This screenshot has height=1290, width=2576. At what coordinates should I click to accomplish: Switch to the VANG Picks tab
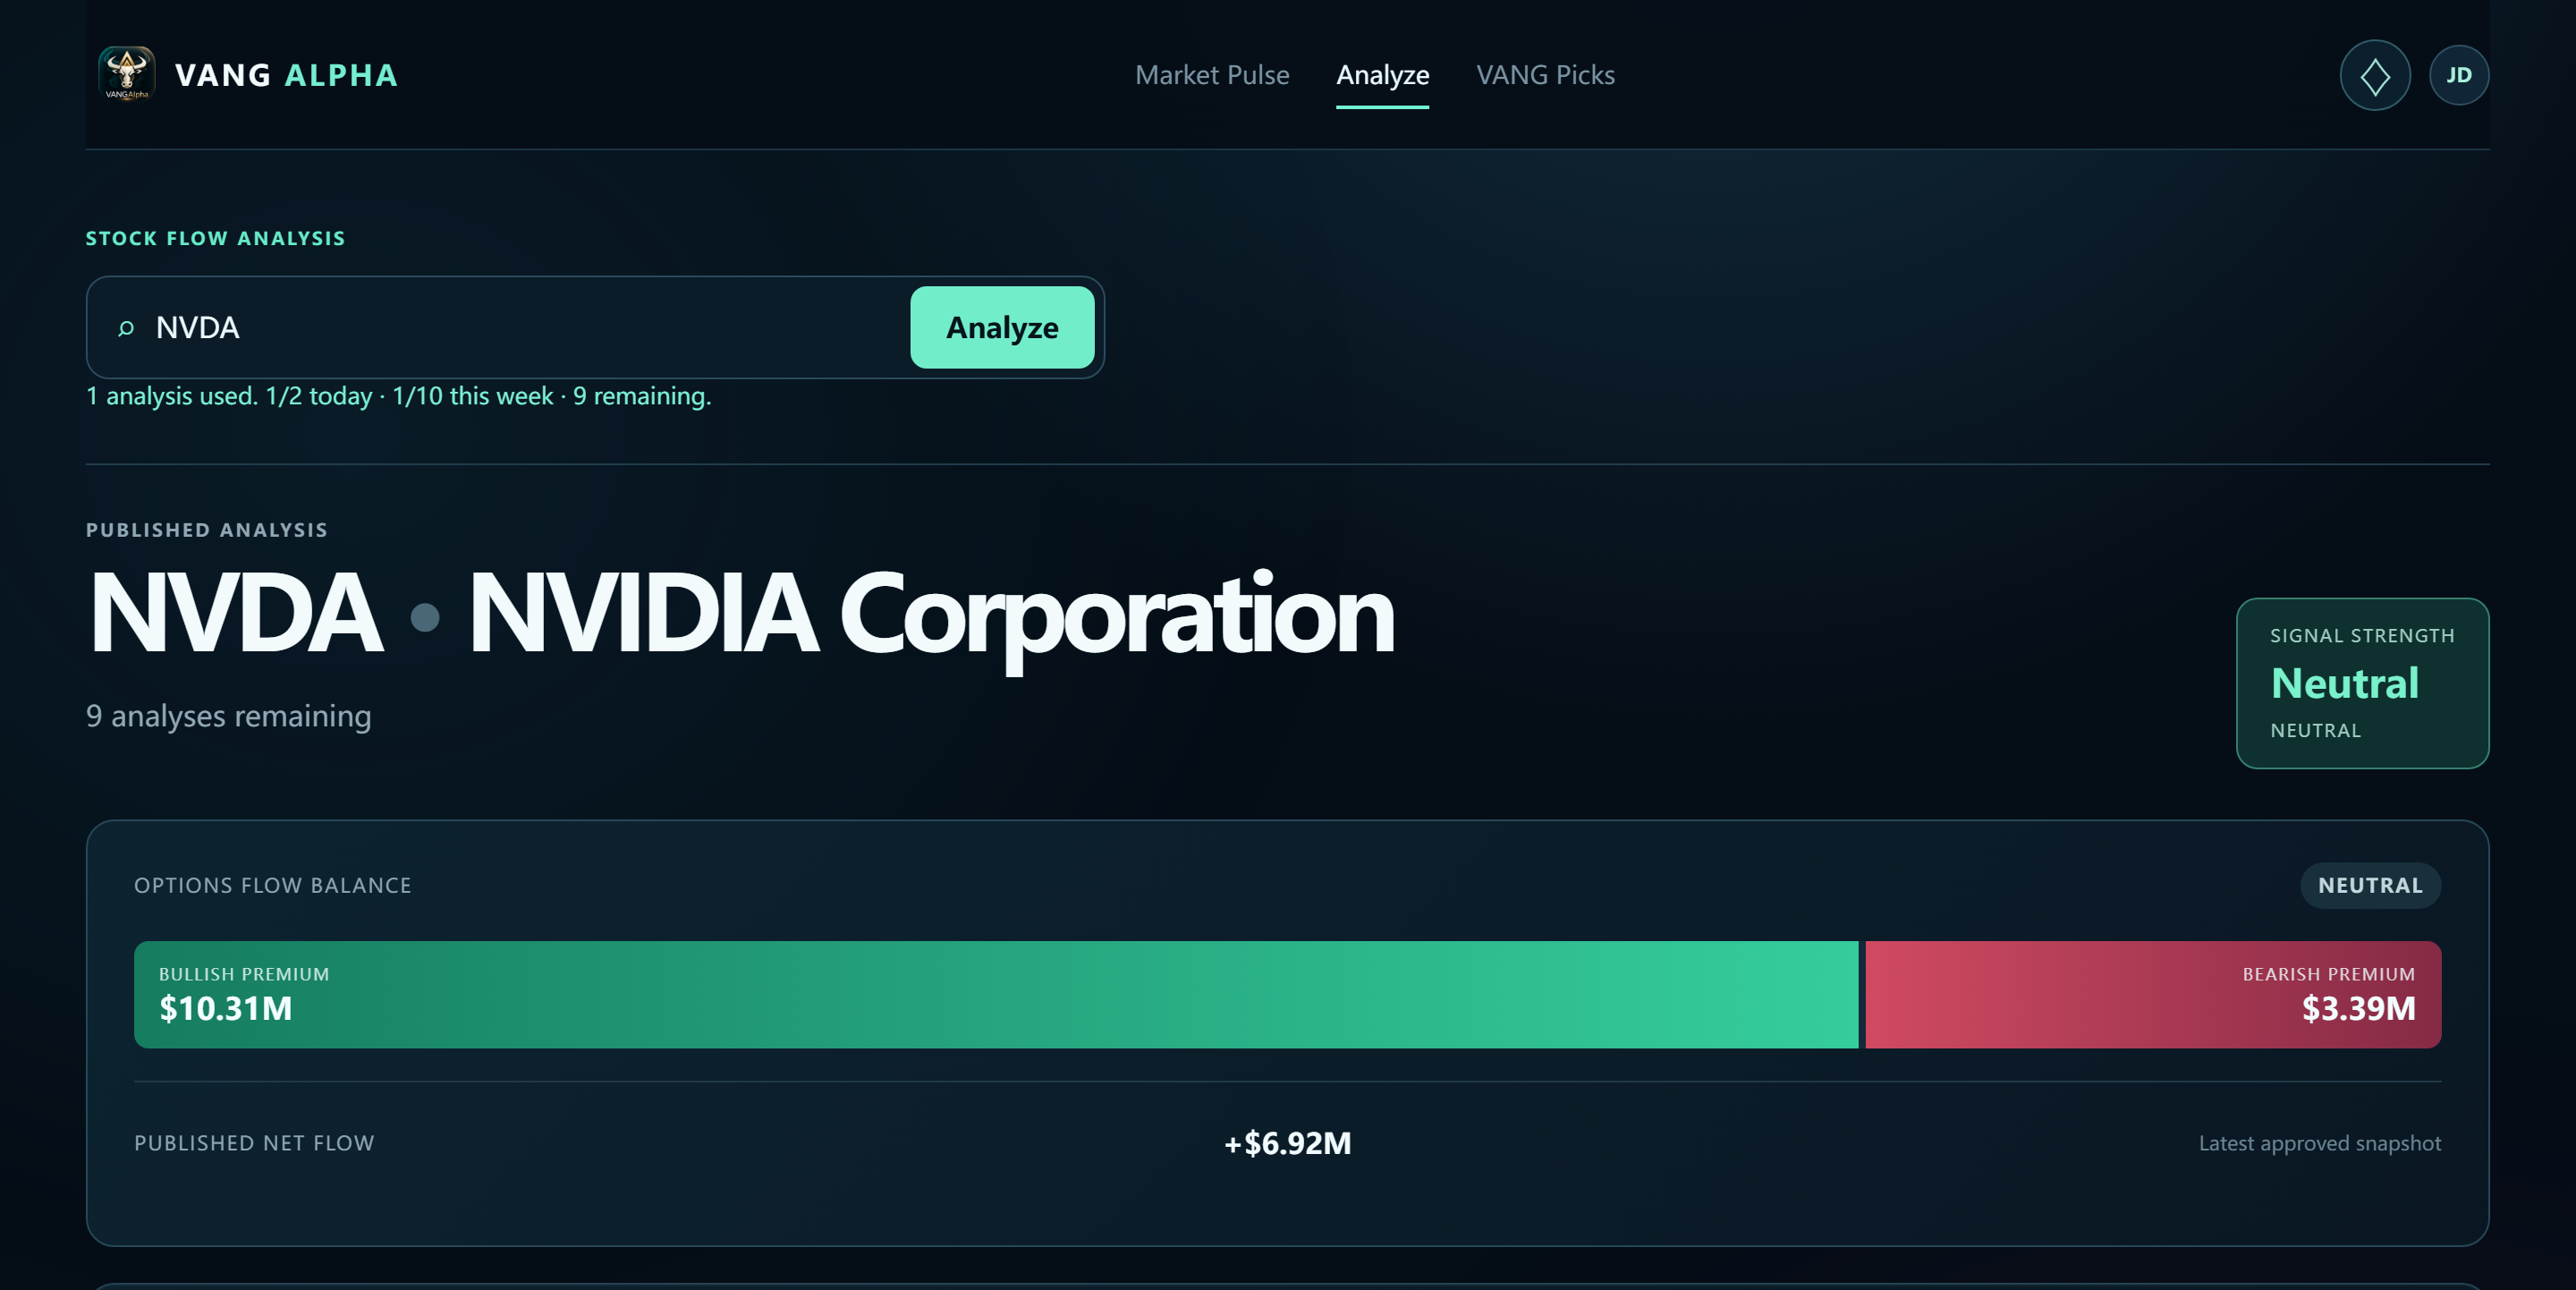pos(1545,75)
